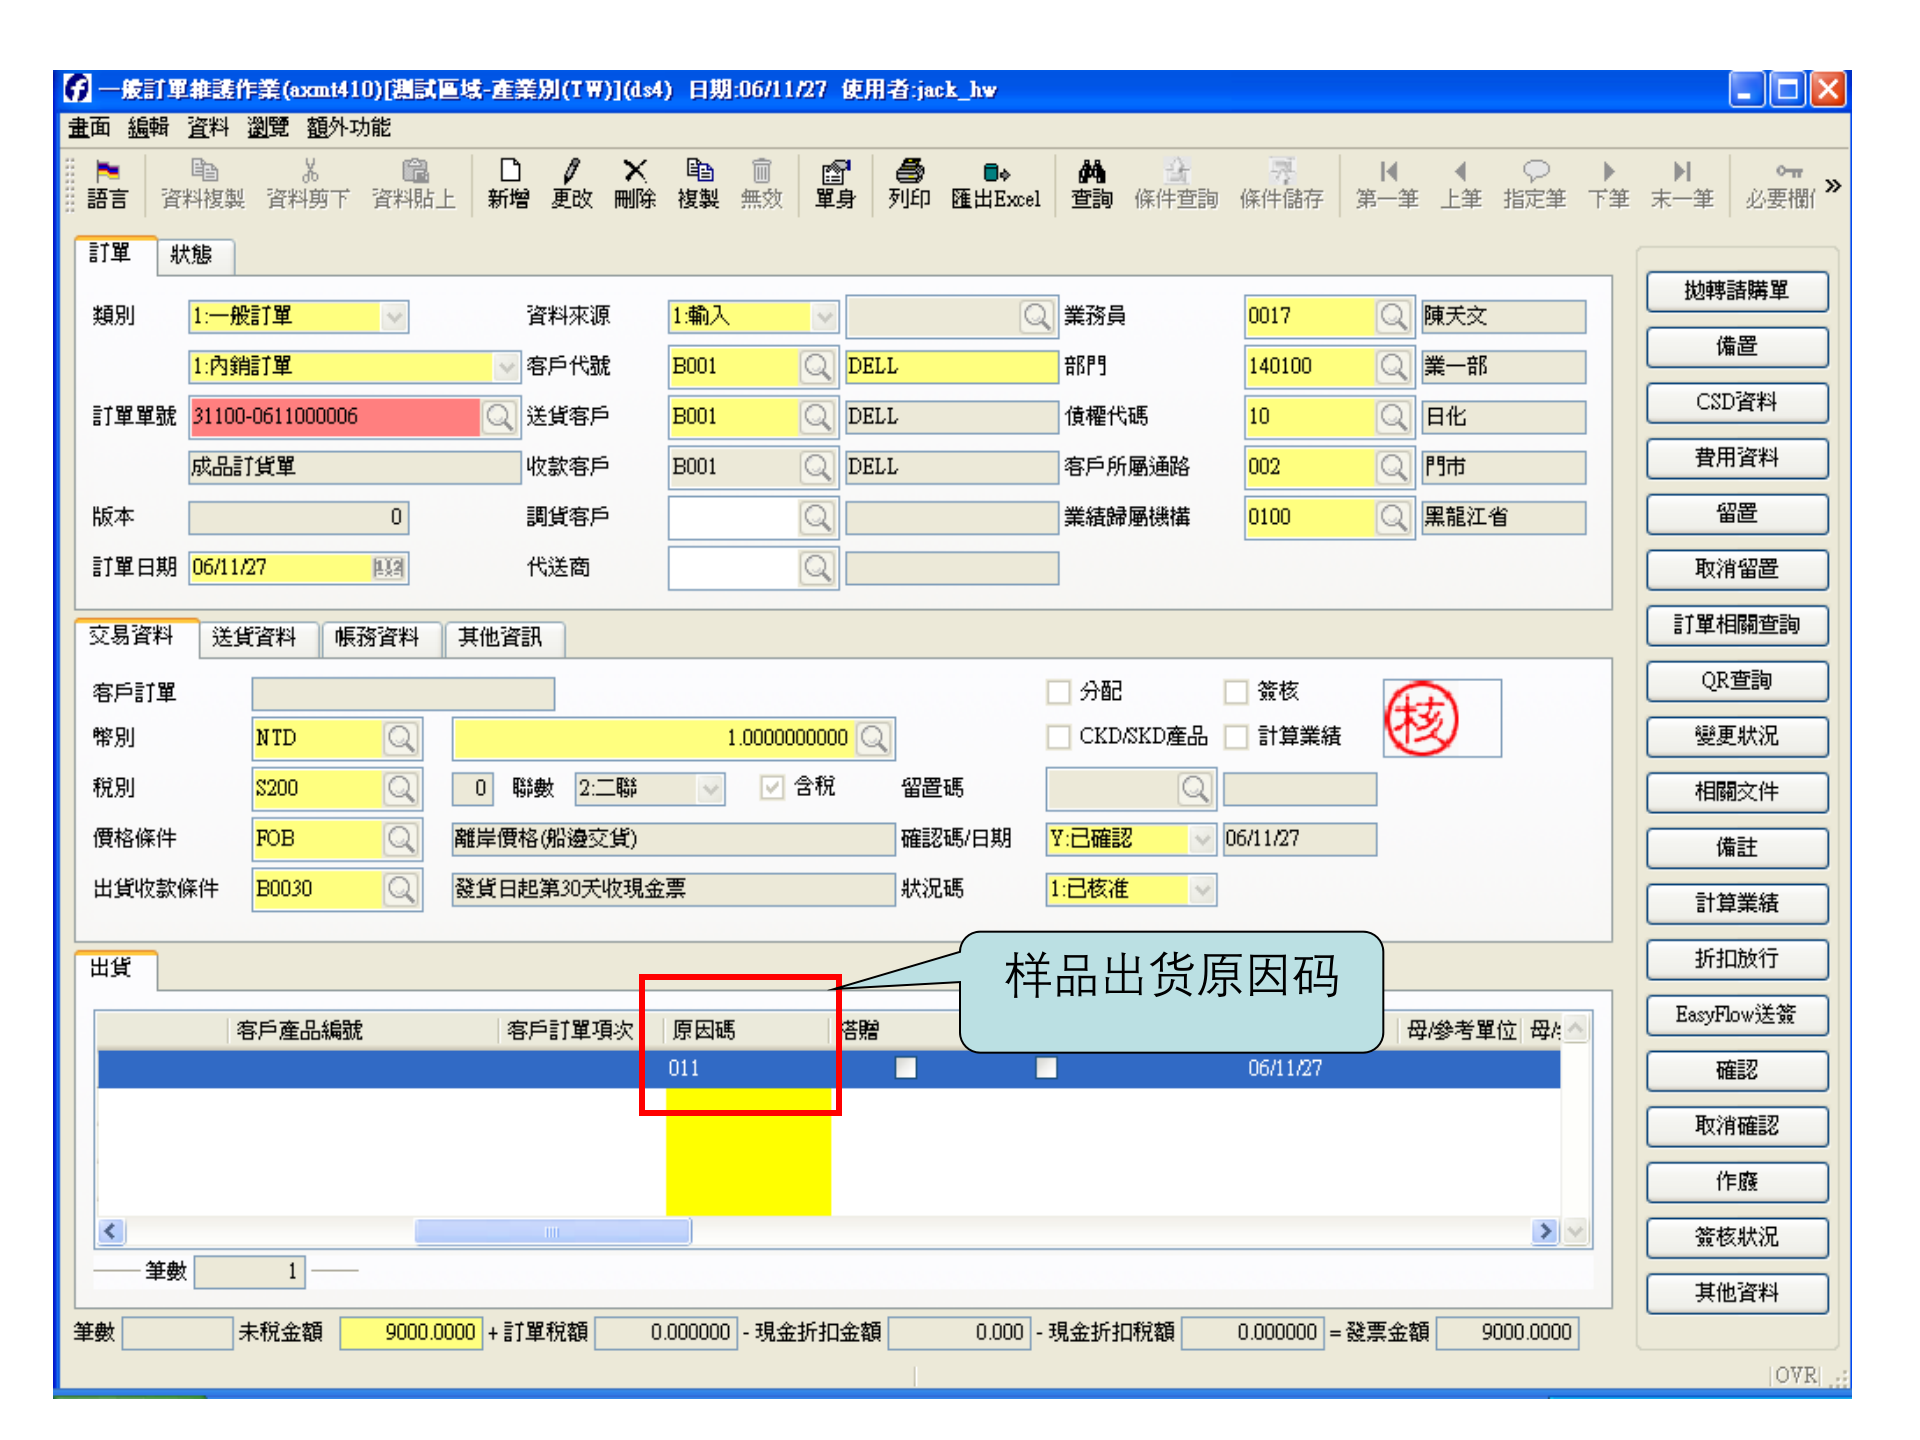This screenshot has width=1920, height=1440.
Task: Open the calendar picker beside 訂單日期
Action: (x=391, y=568)
